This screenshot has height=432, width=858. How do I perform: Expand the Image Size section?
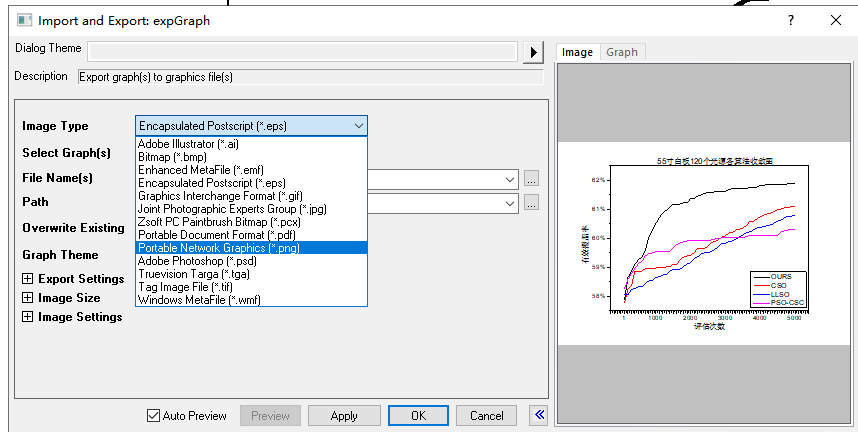[28, 298]
